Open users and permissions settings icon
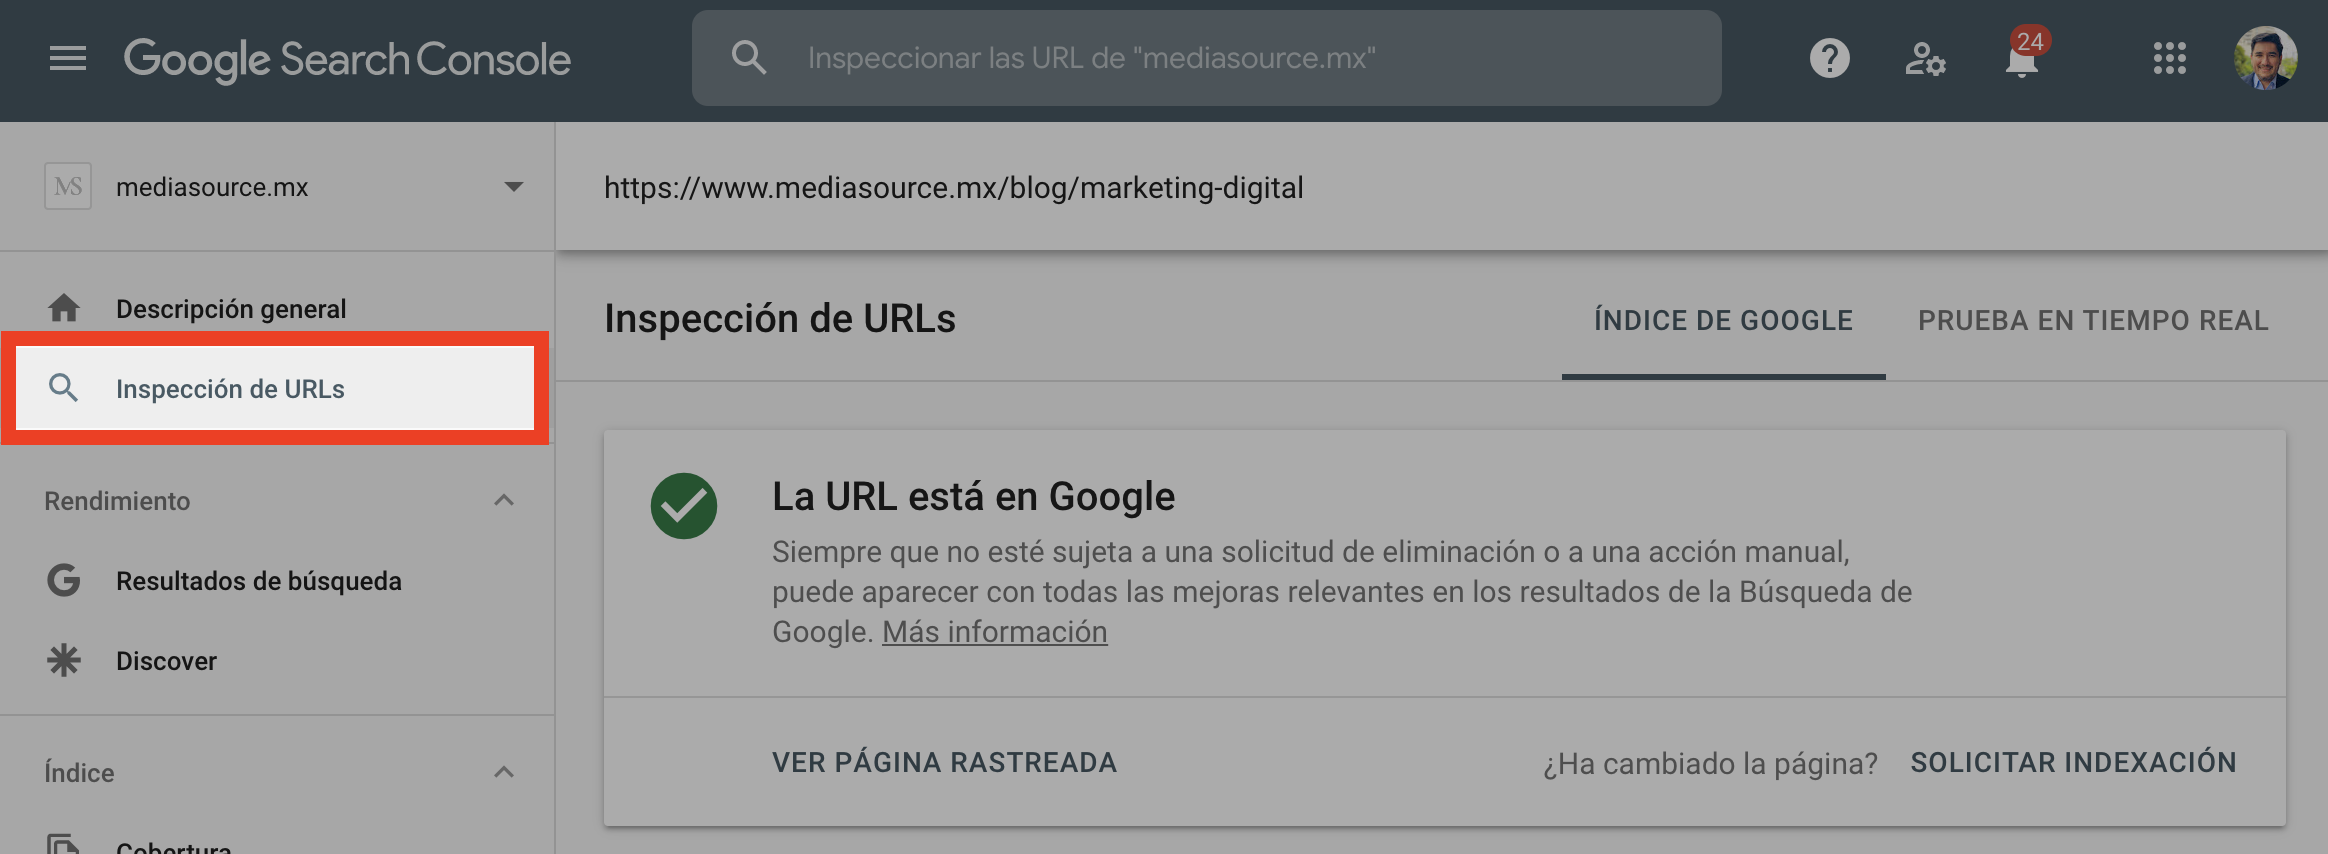2328x854 pixels. tap(1924, 59)
